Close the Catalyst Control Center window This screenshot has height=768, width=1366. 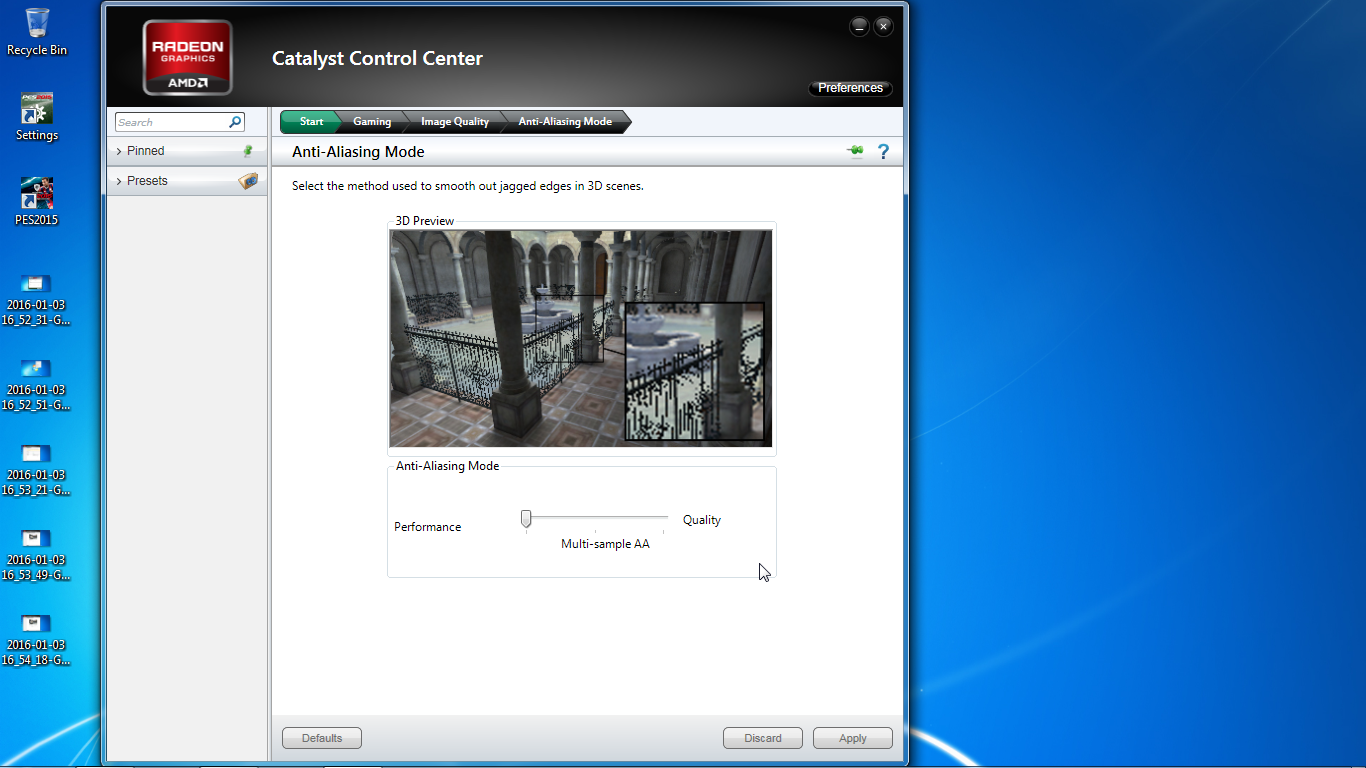[x=883, y=27]
